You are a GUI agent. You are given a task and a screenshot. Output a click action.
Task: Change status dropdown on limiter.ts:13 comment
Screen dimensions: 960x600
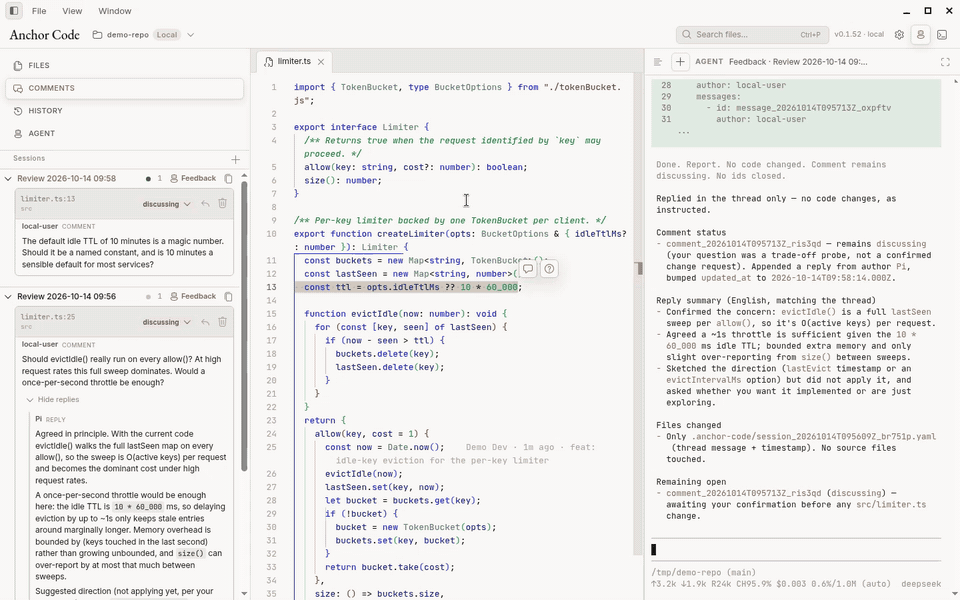tap(167, 204)
